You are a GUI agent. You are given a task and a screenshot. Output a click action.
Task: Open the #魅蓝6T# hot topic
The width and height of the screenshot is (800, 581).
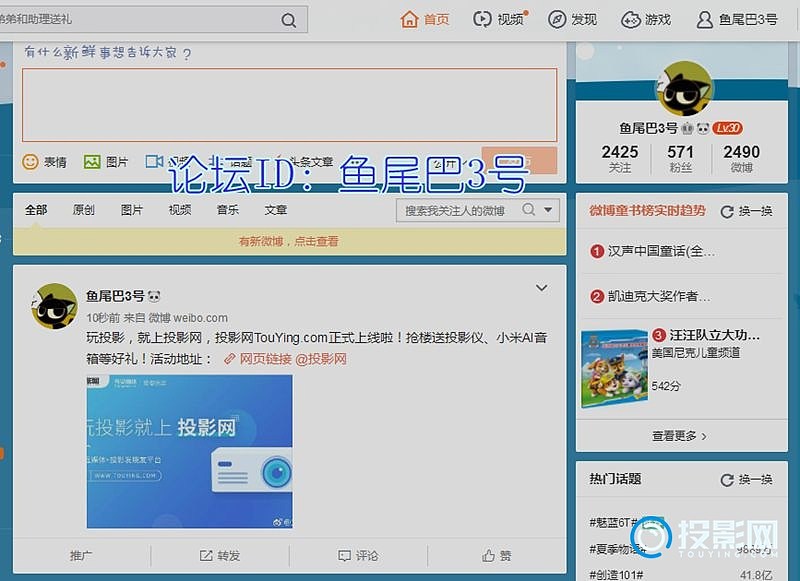614,522
